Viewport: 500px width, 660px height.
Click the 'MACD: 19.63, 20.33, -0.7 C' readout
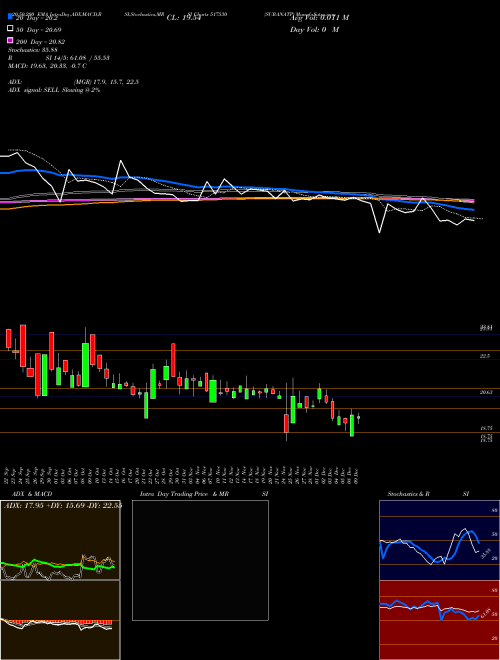48,66
